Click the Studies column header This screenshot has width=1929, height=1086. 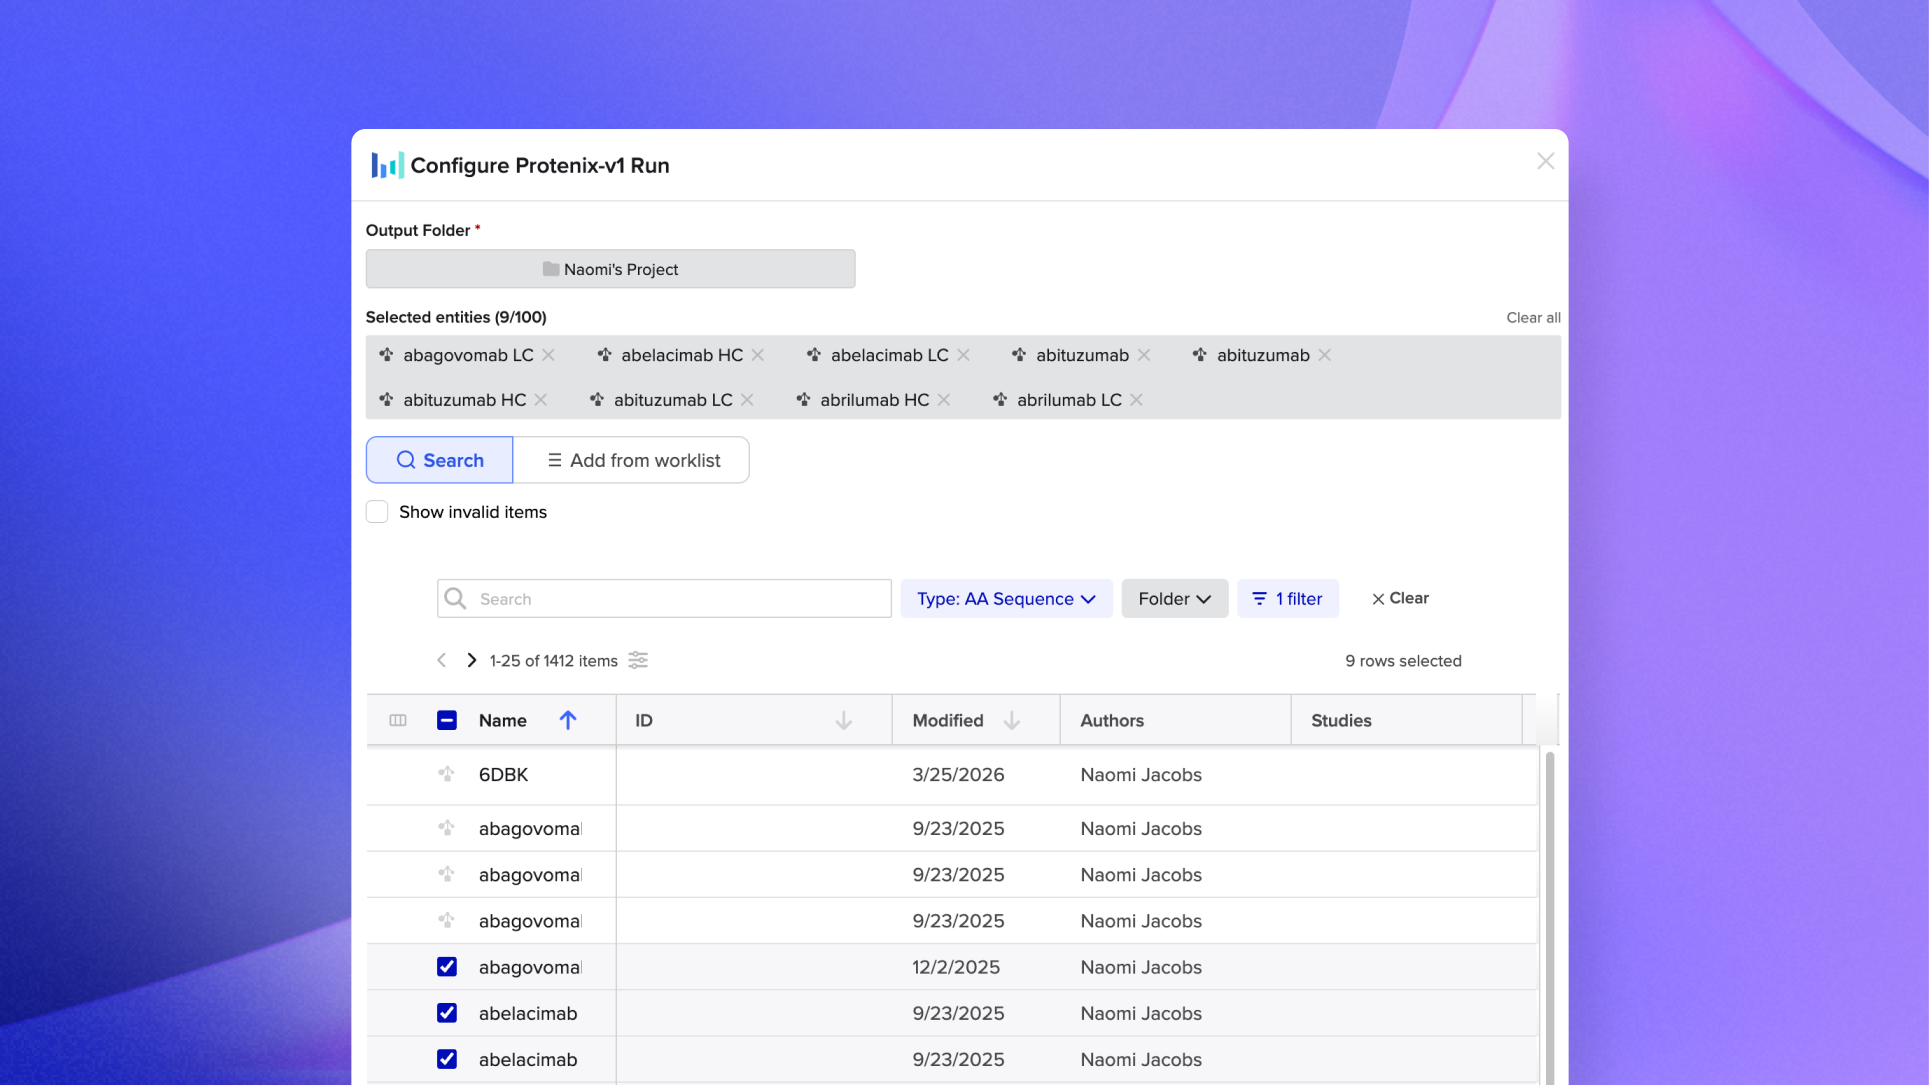pos(1341,720)
